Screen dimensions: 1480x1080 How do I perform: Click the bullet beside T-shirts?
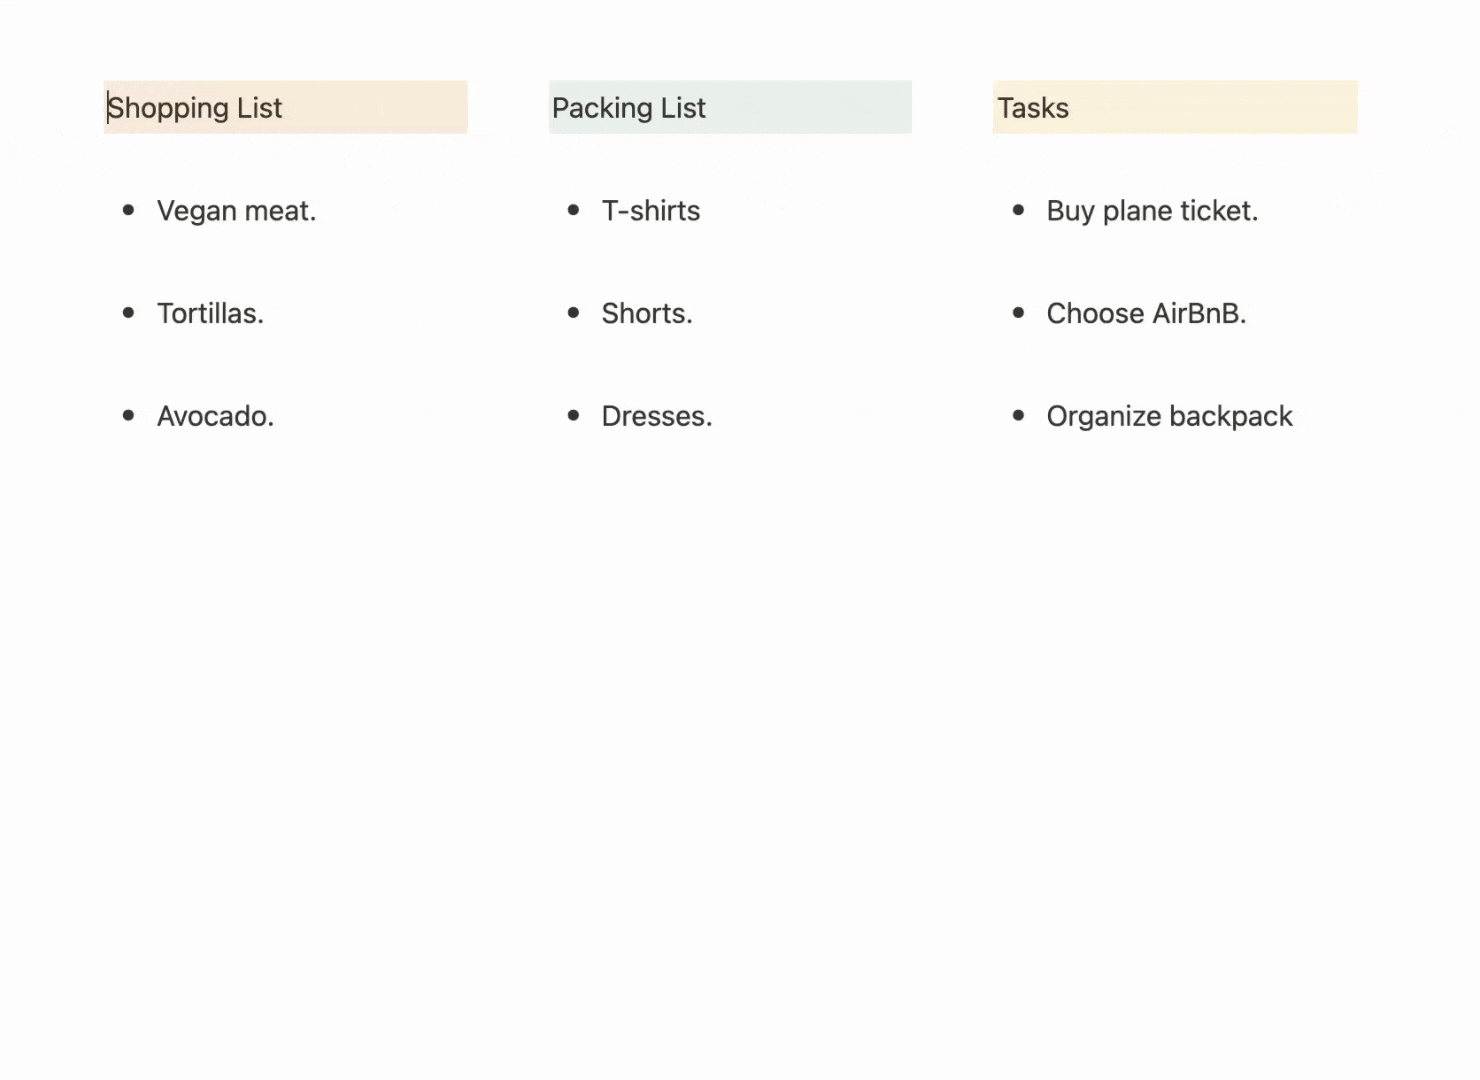573,210
